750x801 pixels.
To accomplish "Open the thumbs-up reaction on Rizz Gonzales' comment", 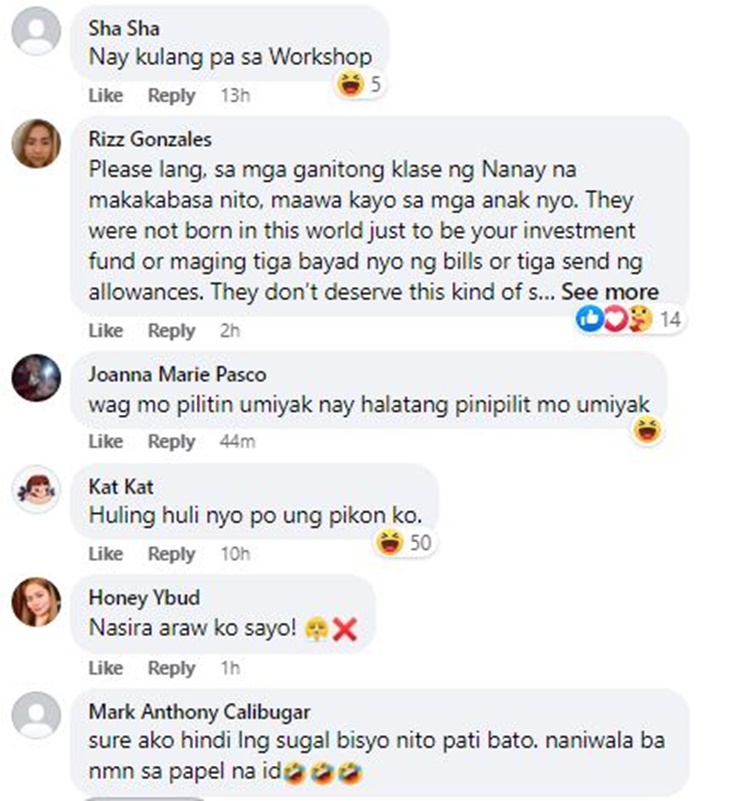I will (x=590, y=319).
